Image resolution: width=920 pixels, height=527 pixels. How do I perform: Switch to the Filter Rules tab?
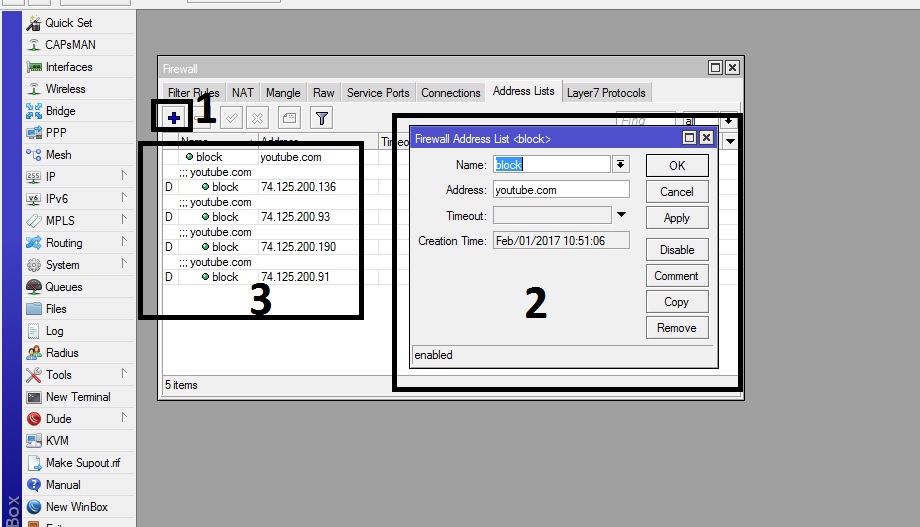(x=193, y=93)
